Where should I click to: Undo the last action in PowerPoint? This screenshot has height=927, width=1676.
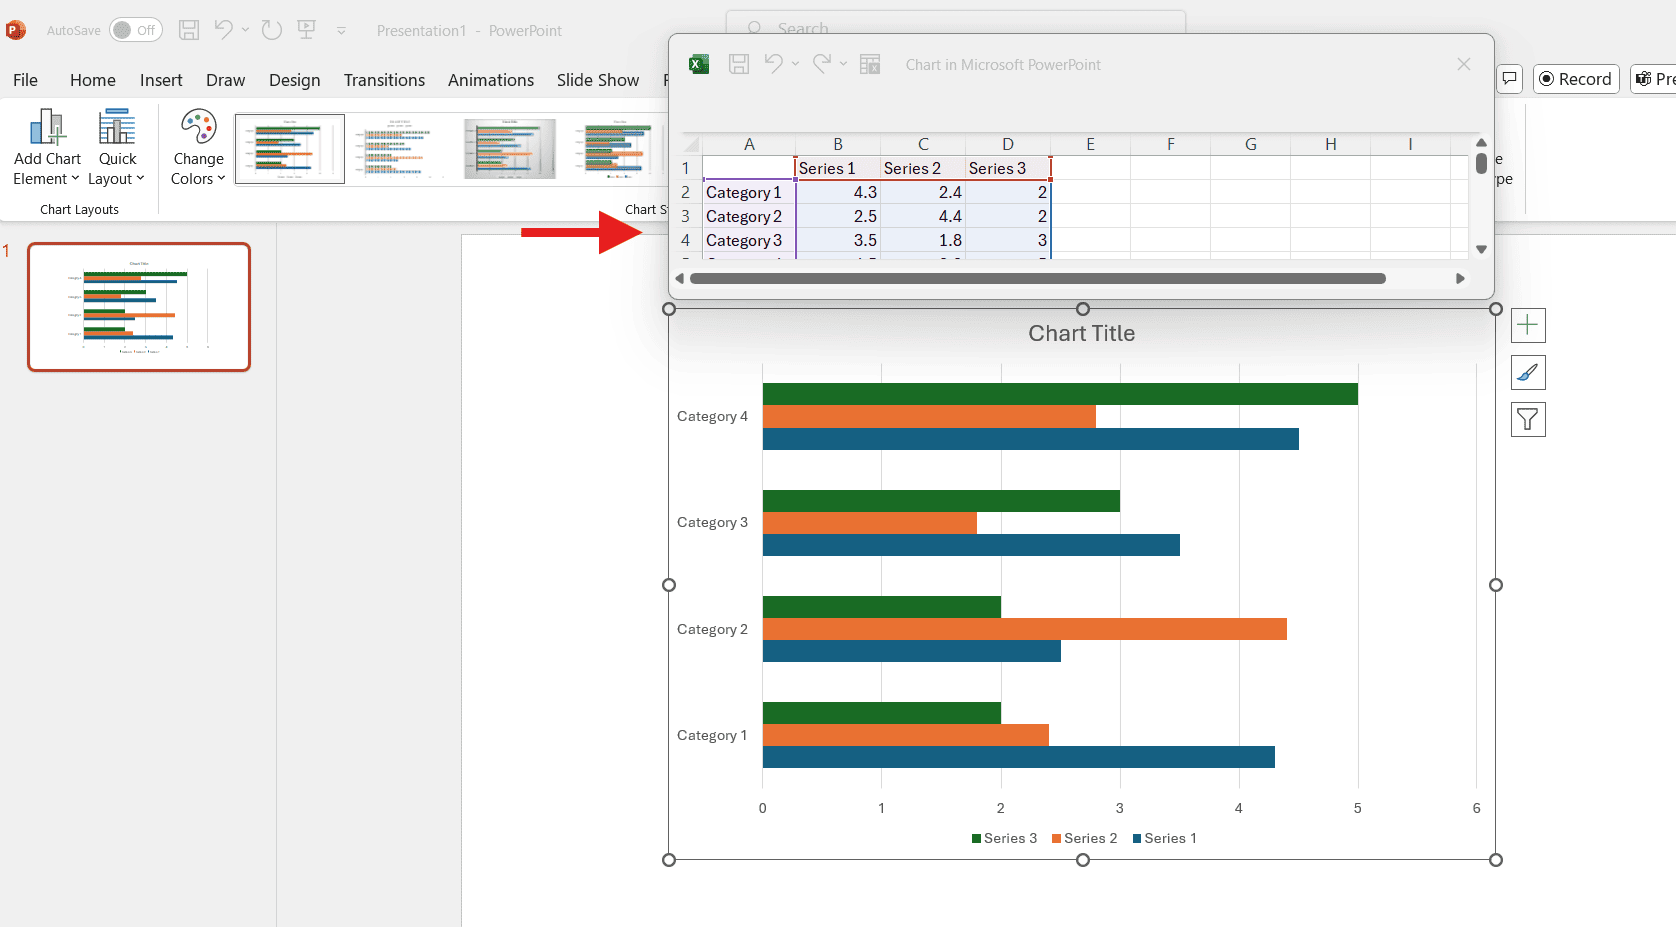222,30
